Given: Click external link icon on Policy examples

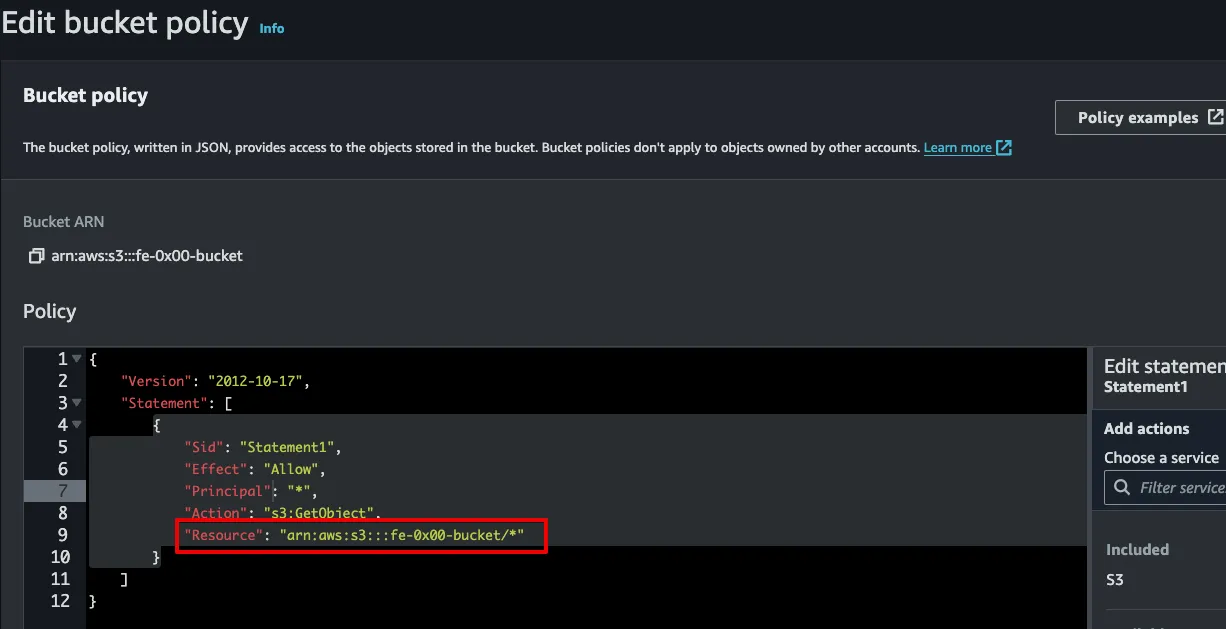Looking at the screenshot, I should point(1215,117).
